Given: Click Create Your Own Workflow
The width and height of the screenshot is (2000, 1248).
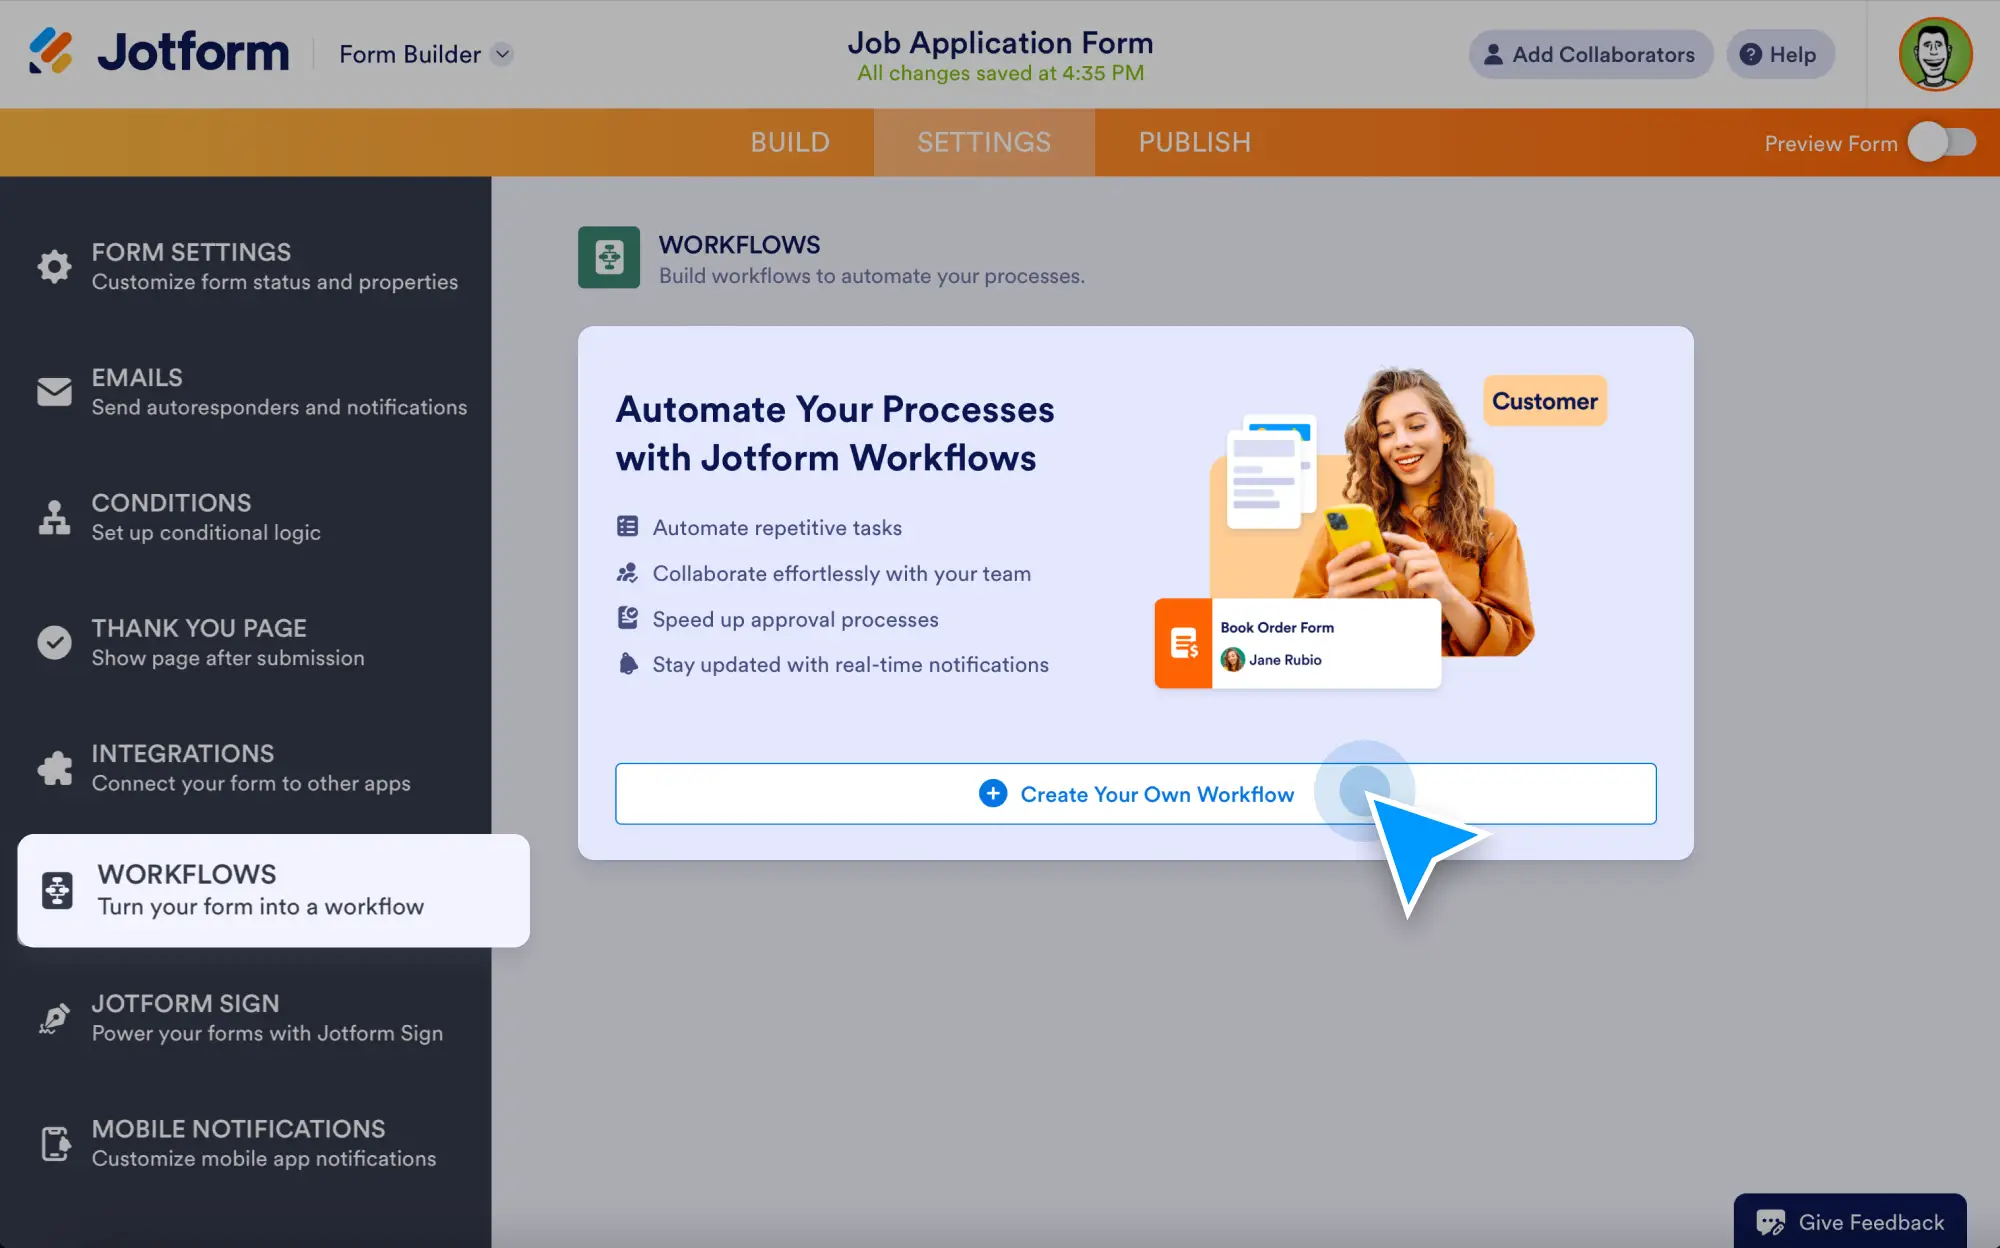Looking at the screenshot, I should coord(1136,793).
